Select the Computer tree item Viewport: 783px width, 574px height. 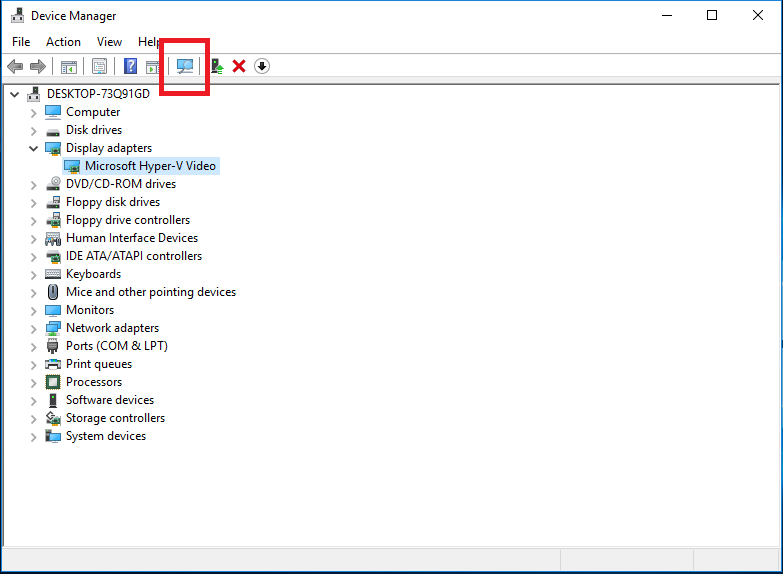[93, 112]
